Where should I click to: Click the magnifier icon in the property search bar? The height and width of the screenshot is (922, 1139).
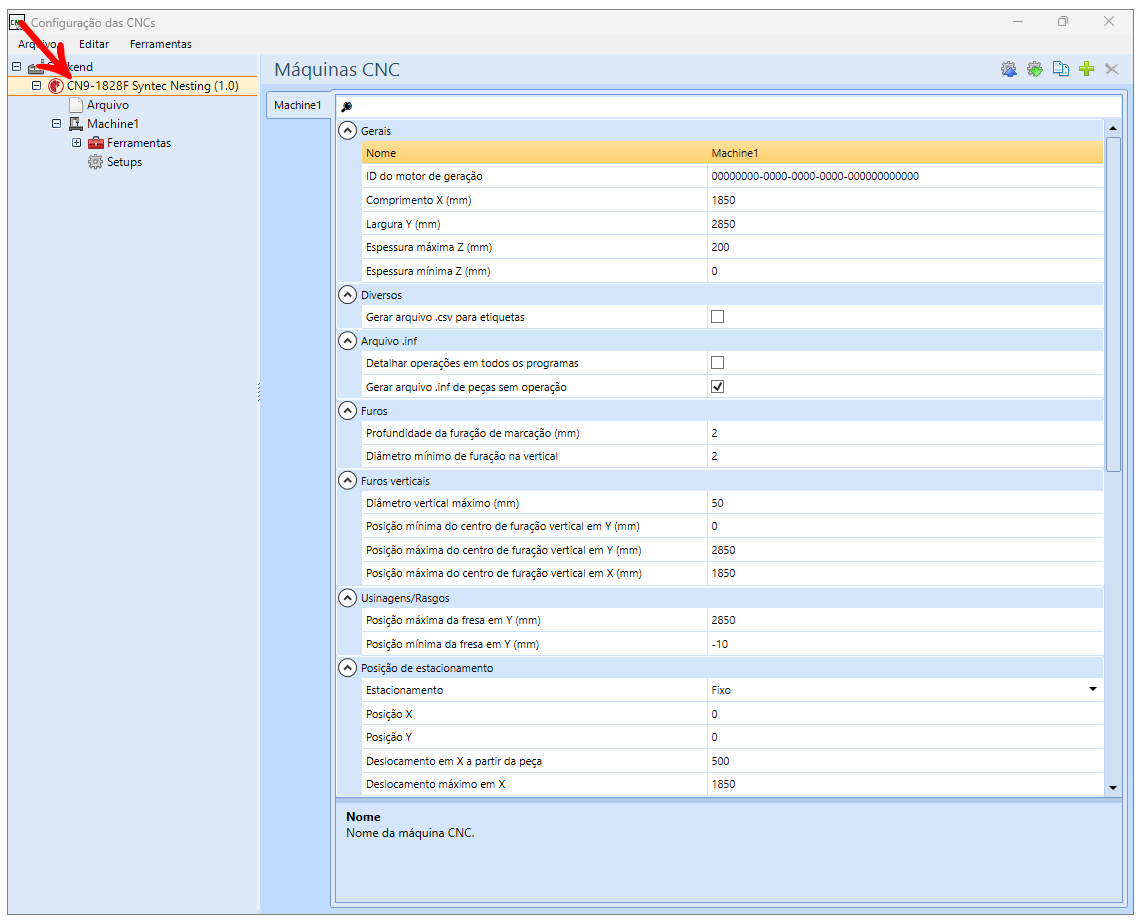tap(346, 107)
